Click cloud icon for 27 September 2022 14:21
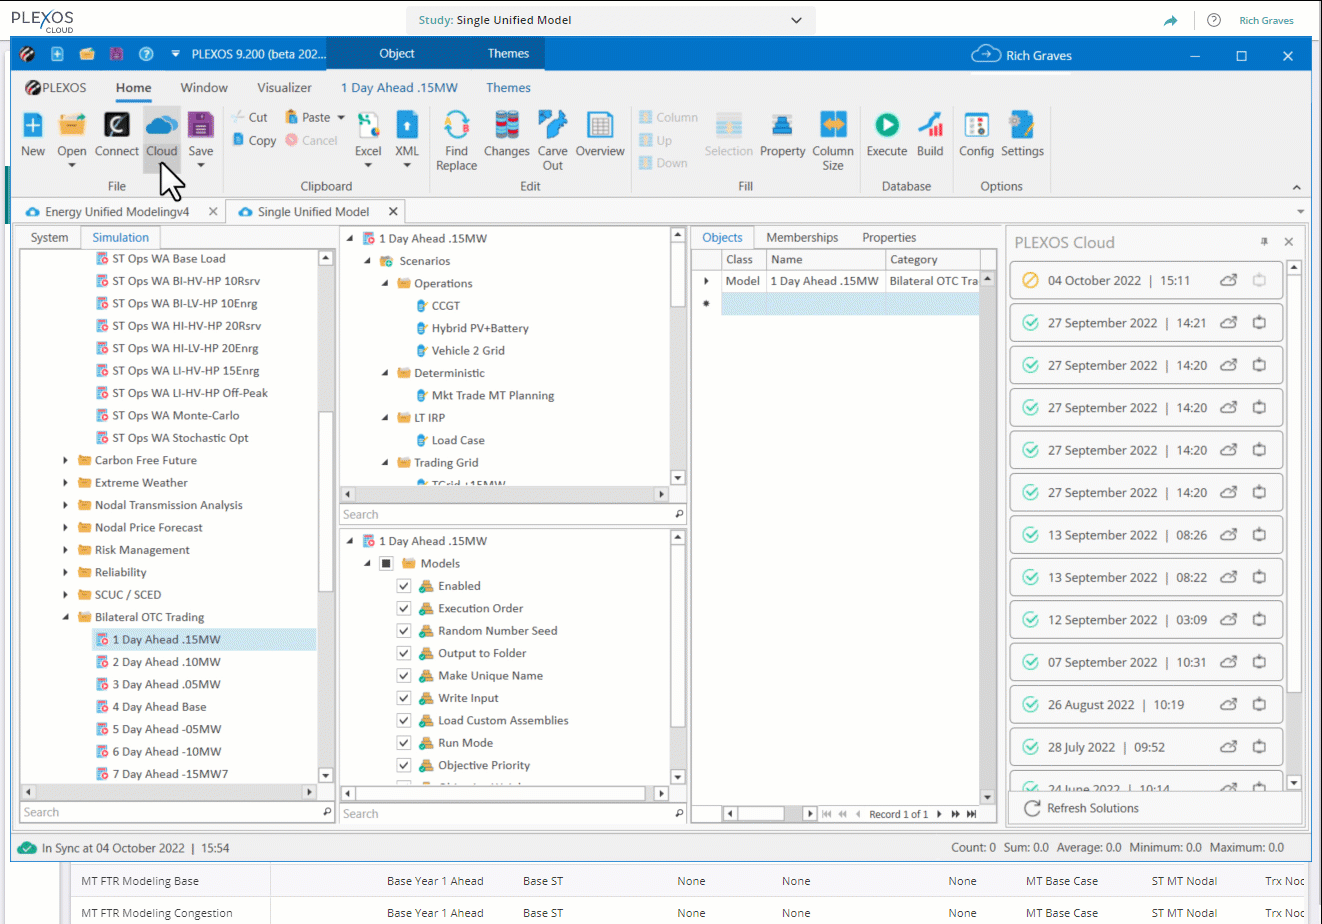This screenshot has width=1322, height=924. point(1229,323)
